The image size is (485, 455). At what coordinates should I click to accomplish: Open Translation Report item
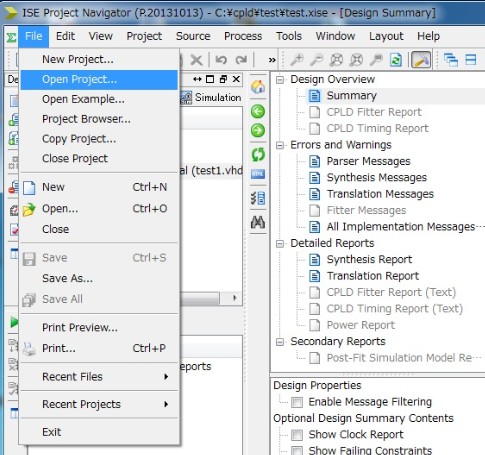click(373, 276)
